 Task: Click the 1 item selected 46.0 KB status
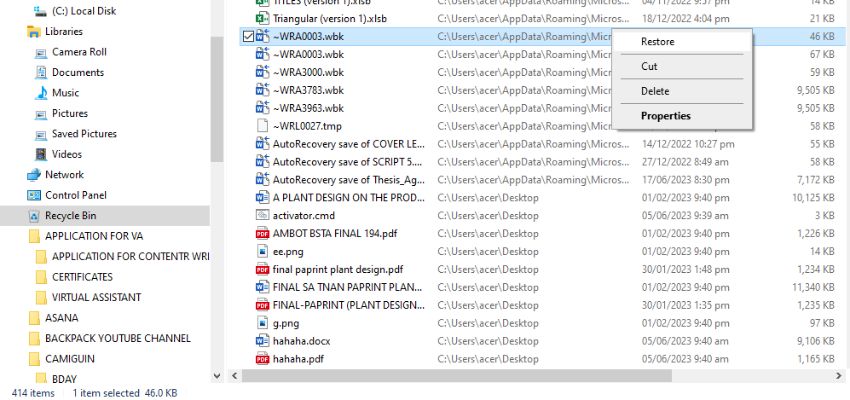(x=124, y=393)
